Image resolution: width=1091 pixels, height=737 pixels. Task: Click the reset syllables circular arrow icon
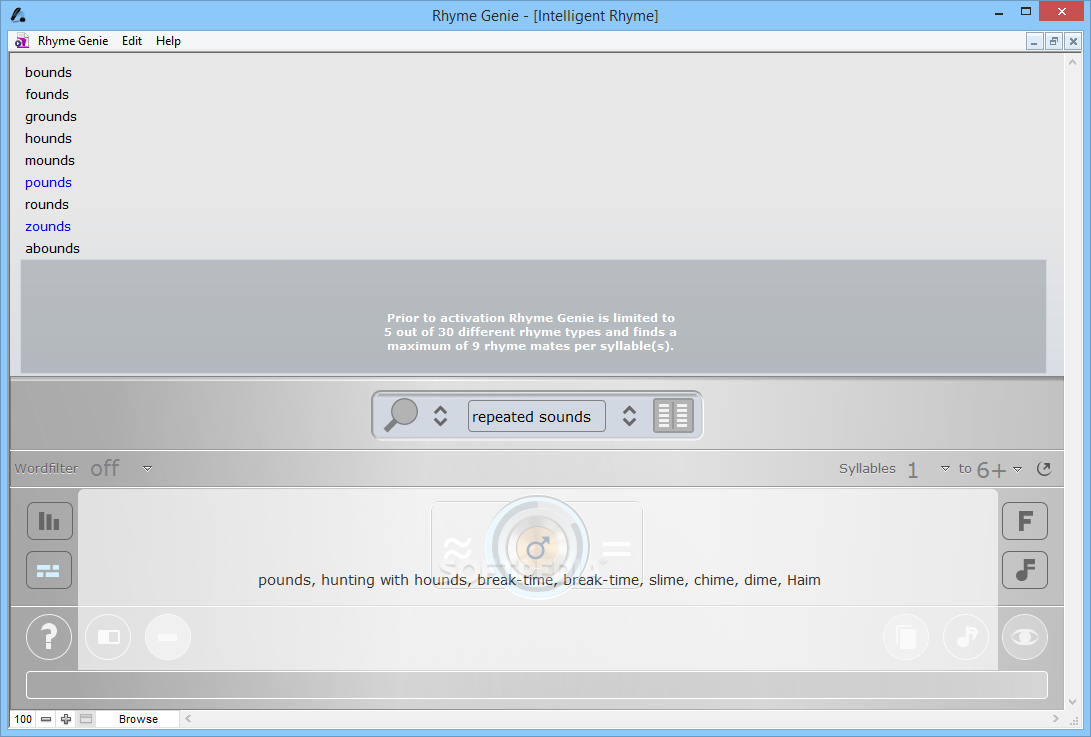[1044, 468]
